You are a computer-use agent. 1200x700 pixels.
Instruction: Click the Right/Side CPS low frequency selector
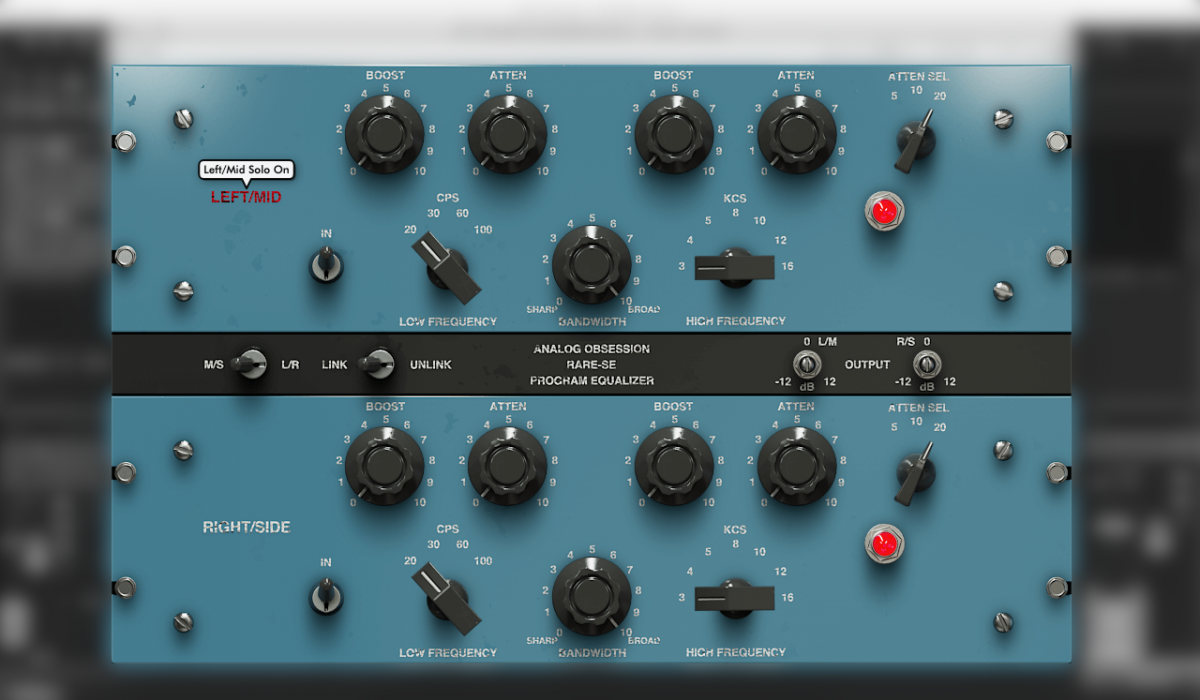(447, 598)
